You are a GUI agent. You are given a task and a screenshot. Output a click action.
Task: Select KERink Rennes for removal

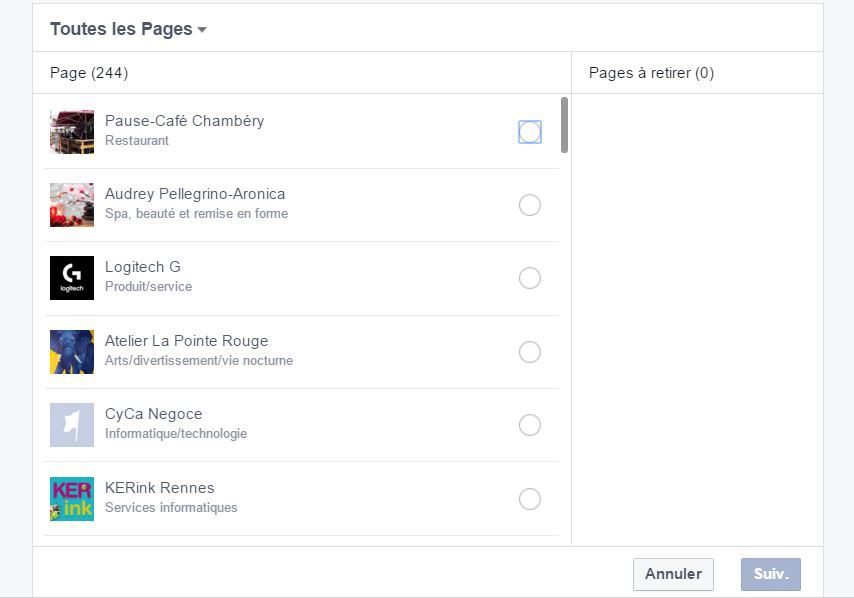(x=529, y=498)
